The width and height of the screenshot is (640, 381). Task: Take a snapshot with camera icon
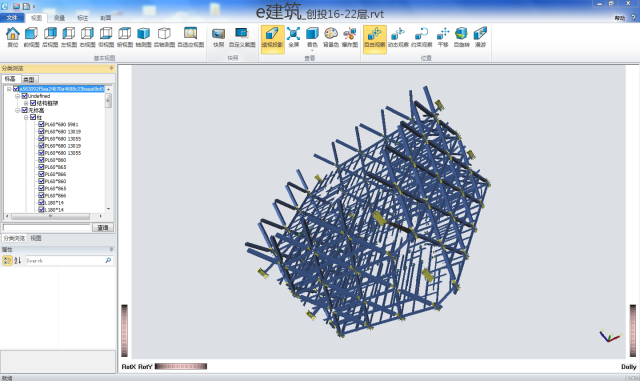[218, 37]
